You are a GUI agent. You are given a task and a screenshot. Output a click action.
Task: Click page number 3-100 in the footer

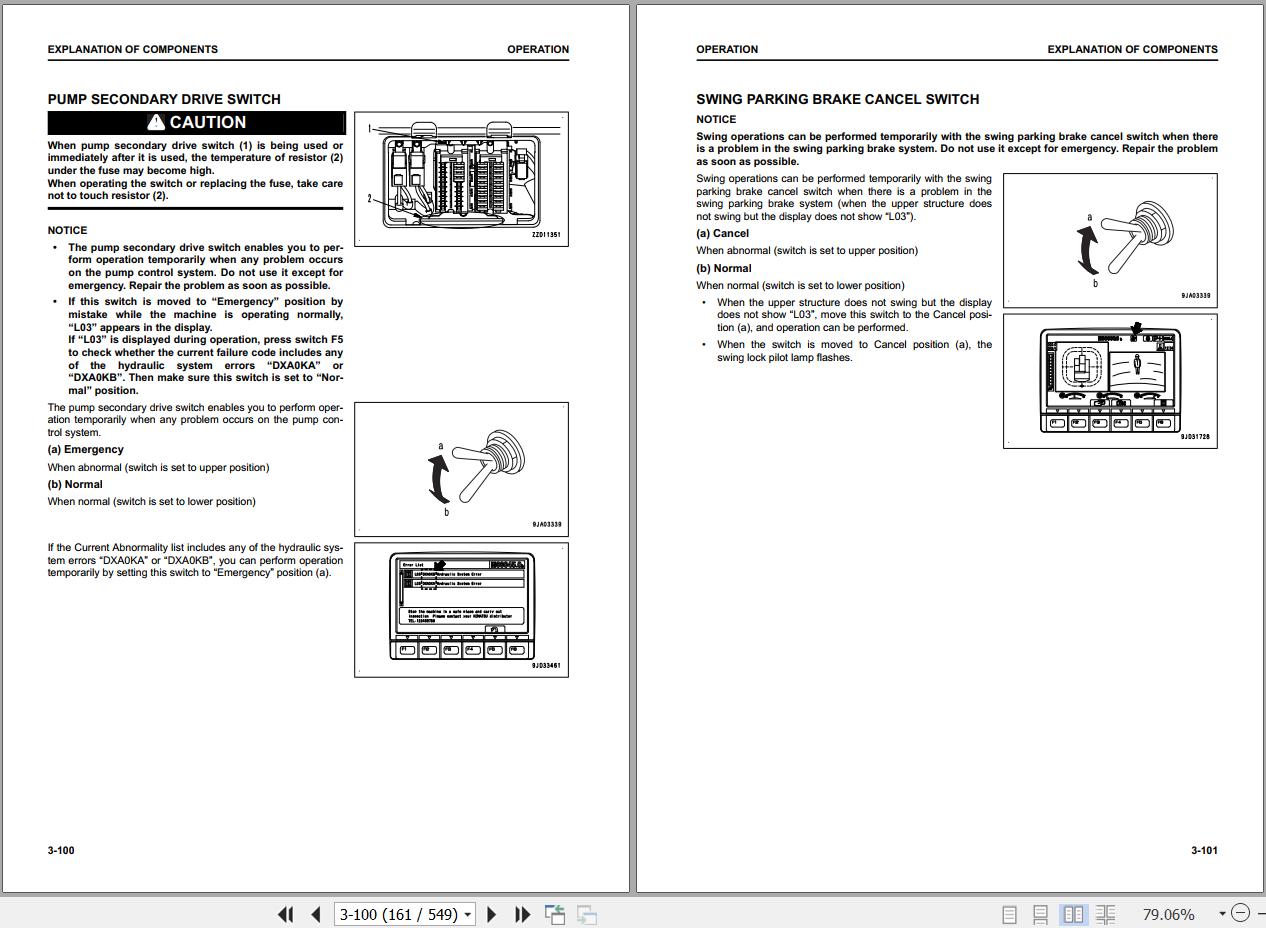(61, 850)
